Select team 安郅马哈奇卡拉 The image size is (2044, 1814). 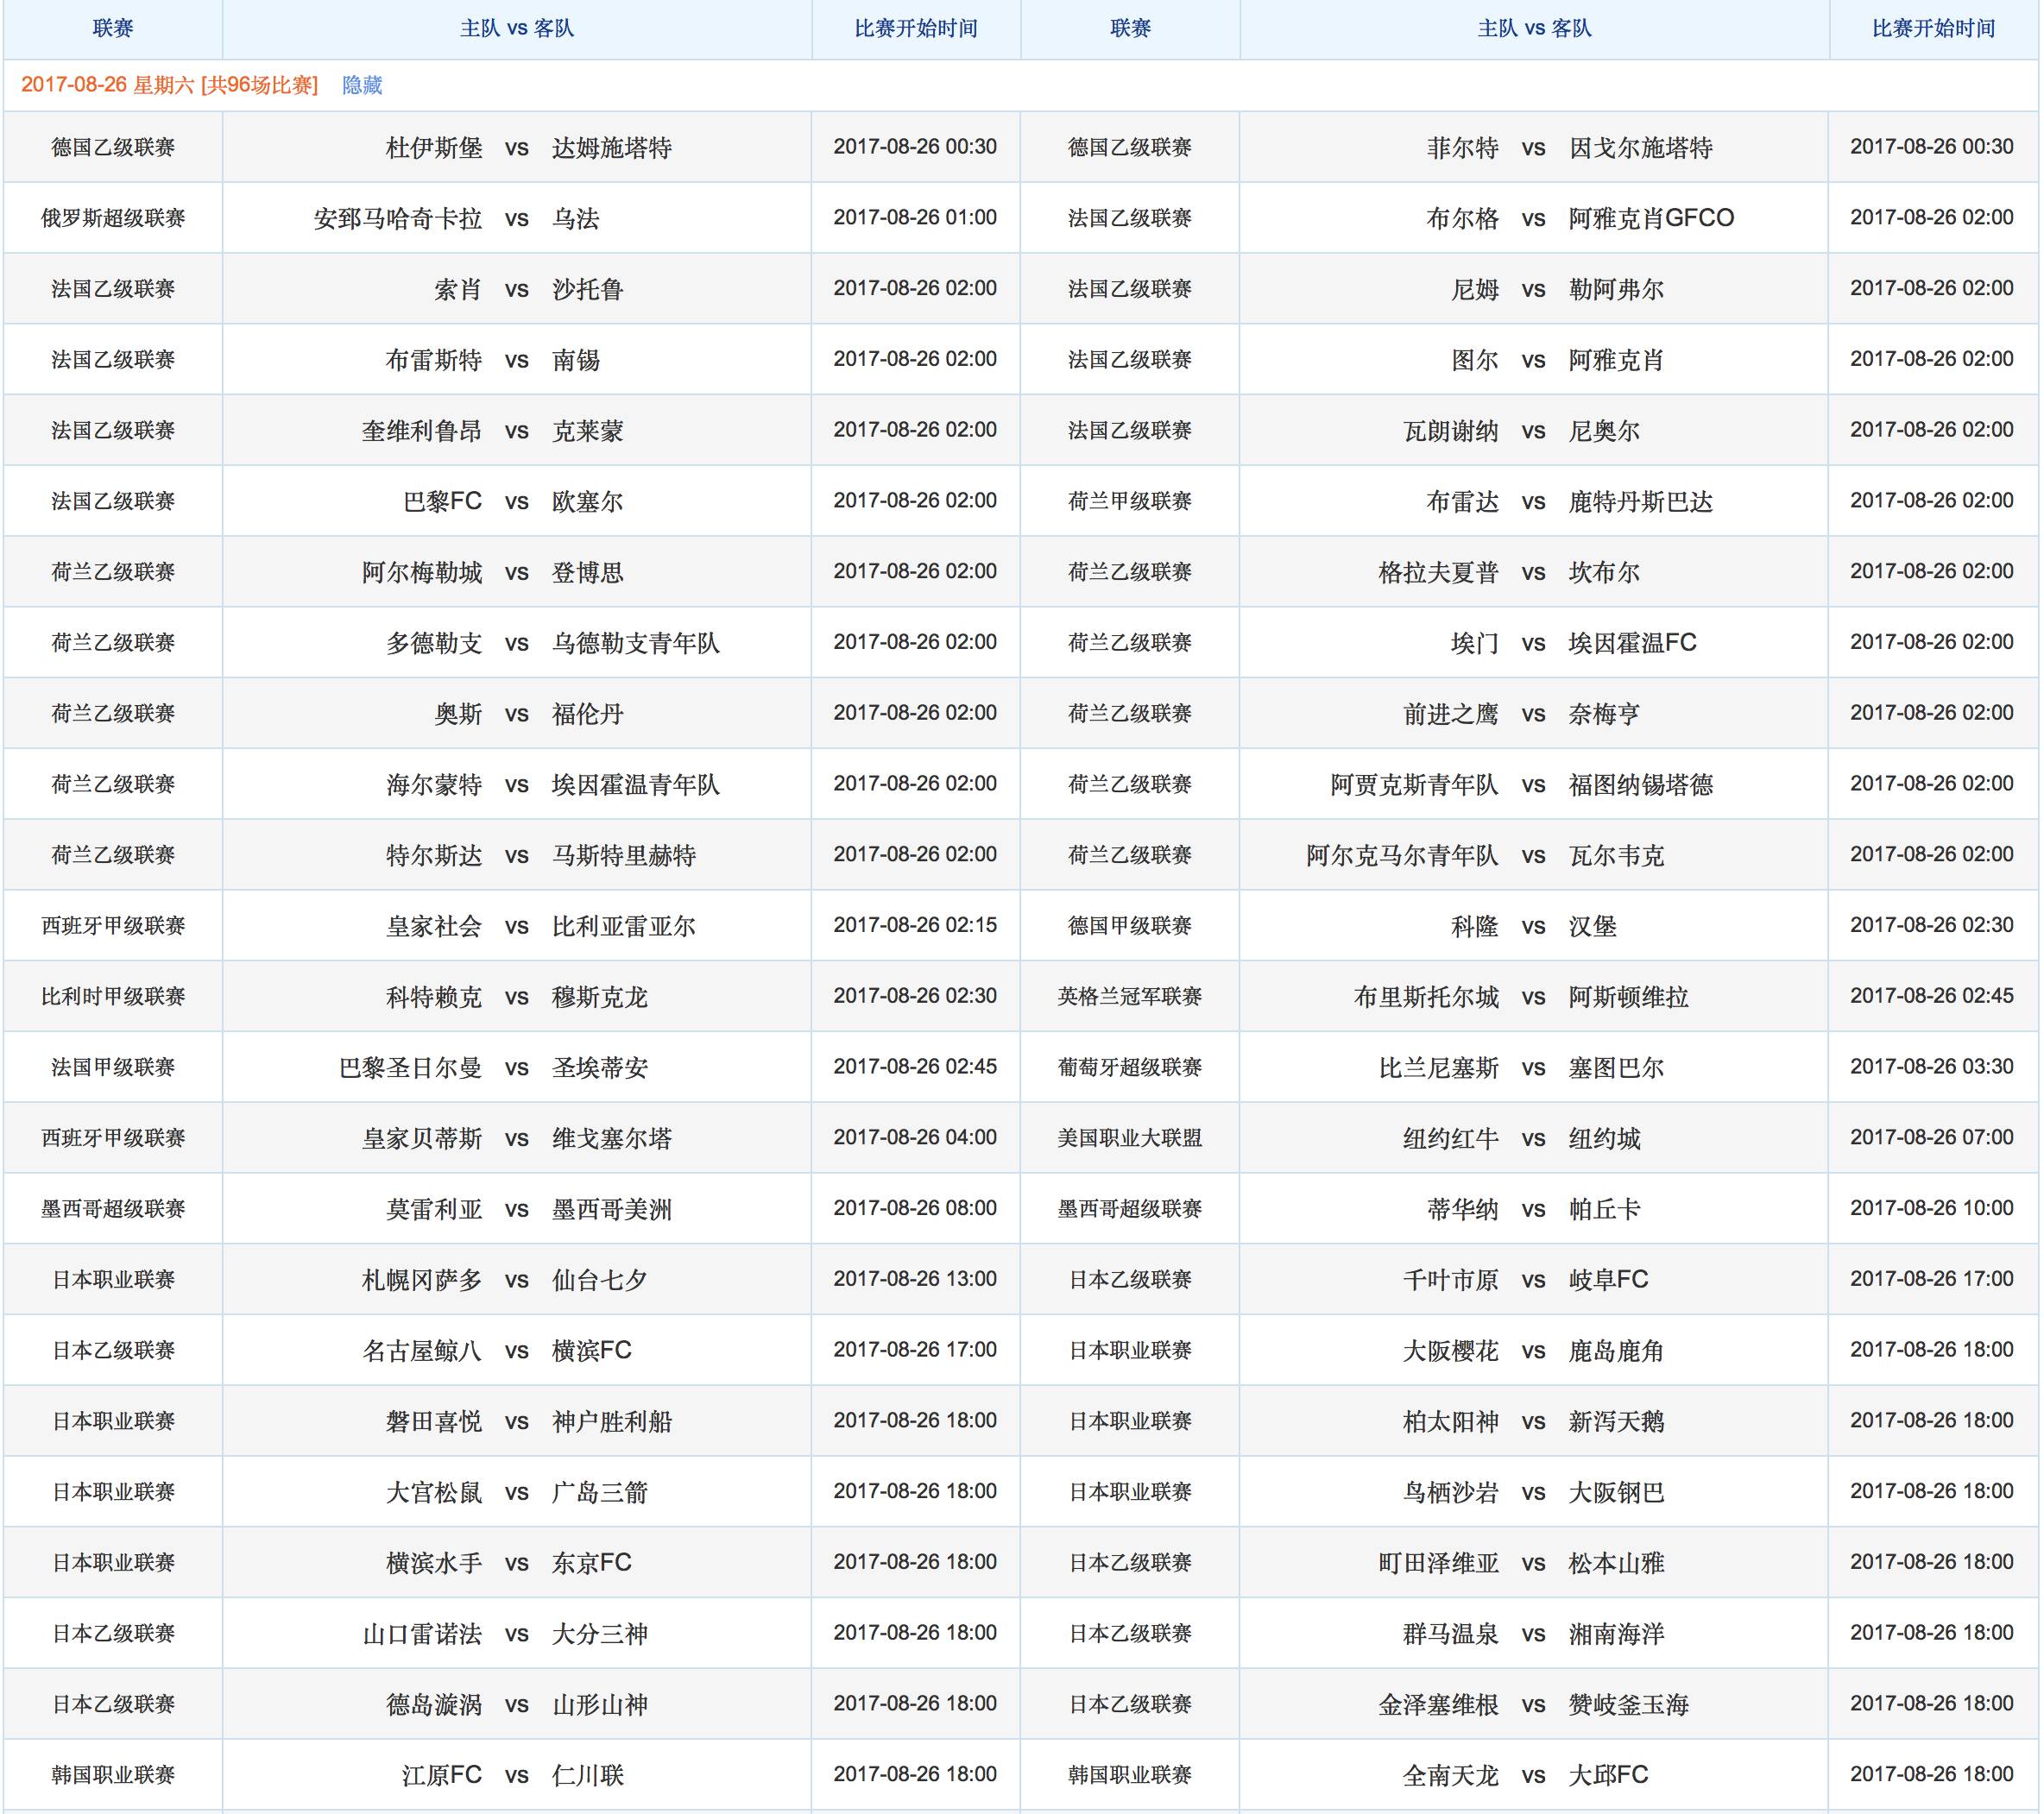coord(398,219)
